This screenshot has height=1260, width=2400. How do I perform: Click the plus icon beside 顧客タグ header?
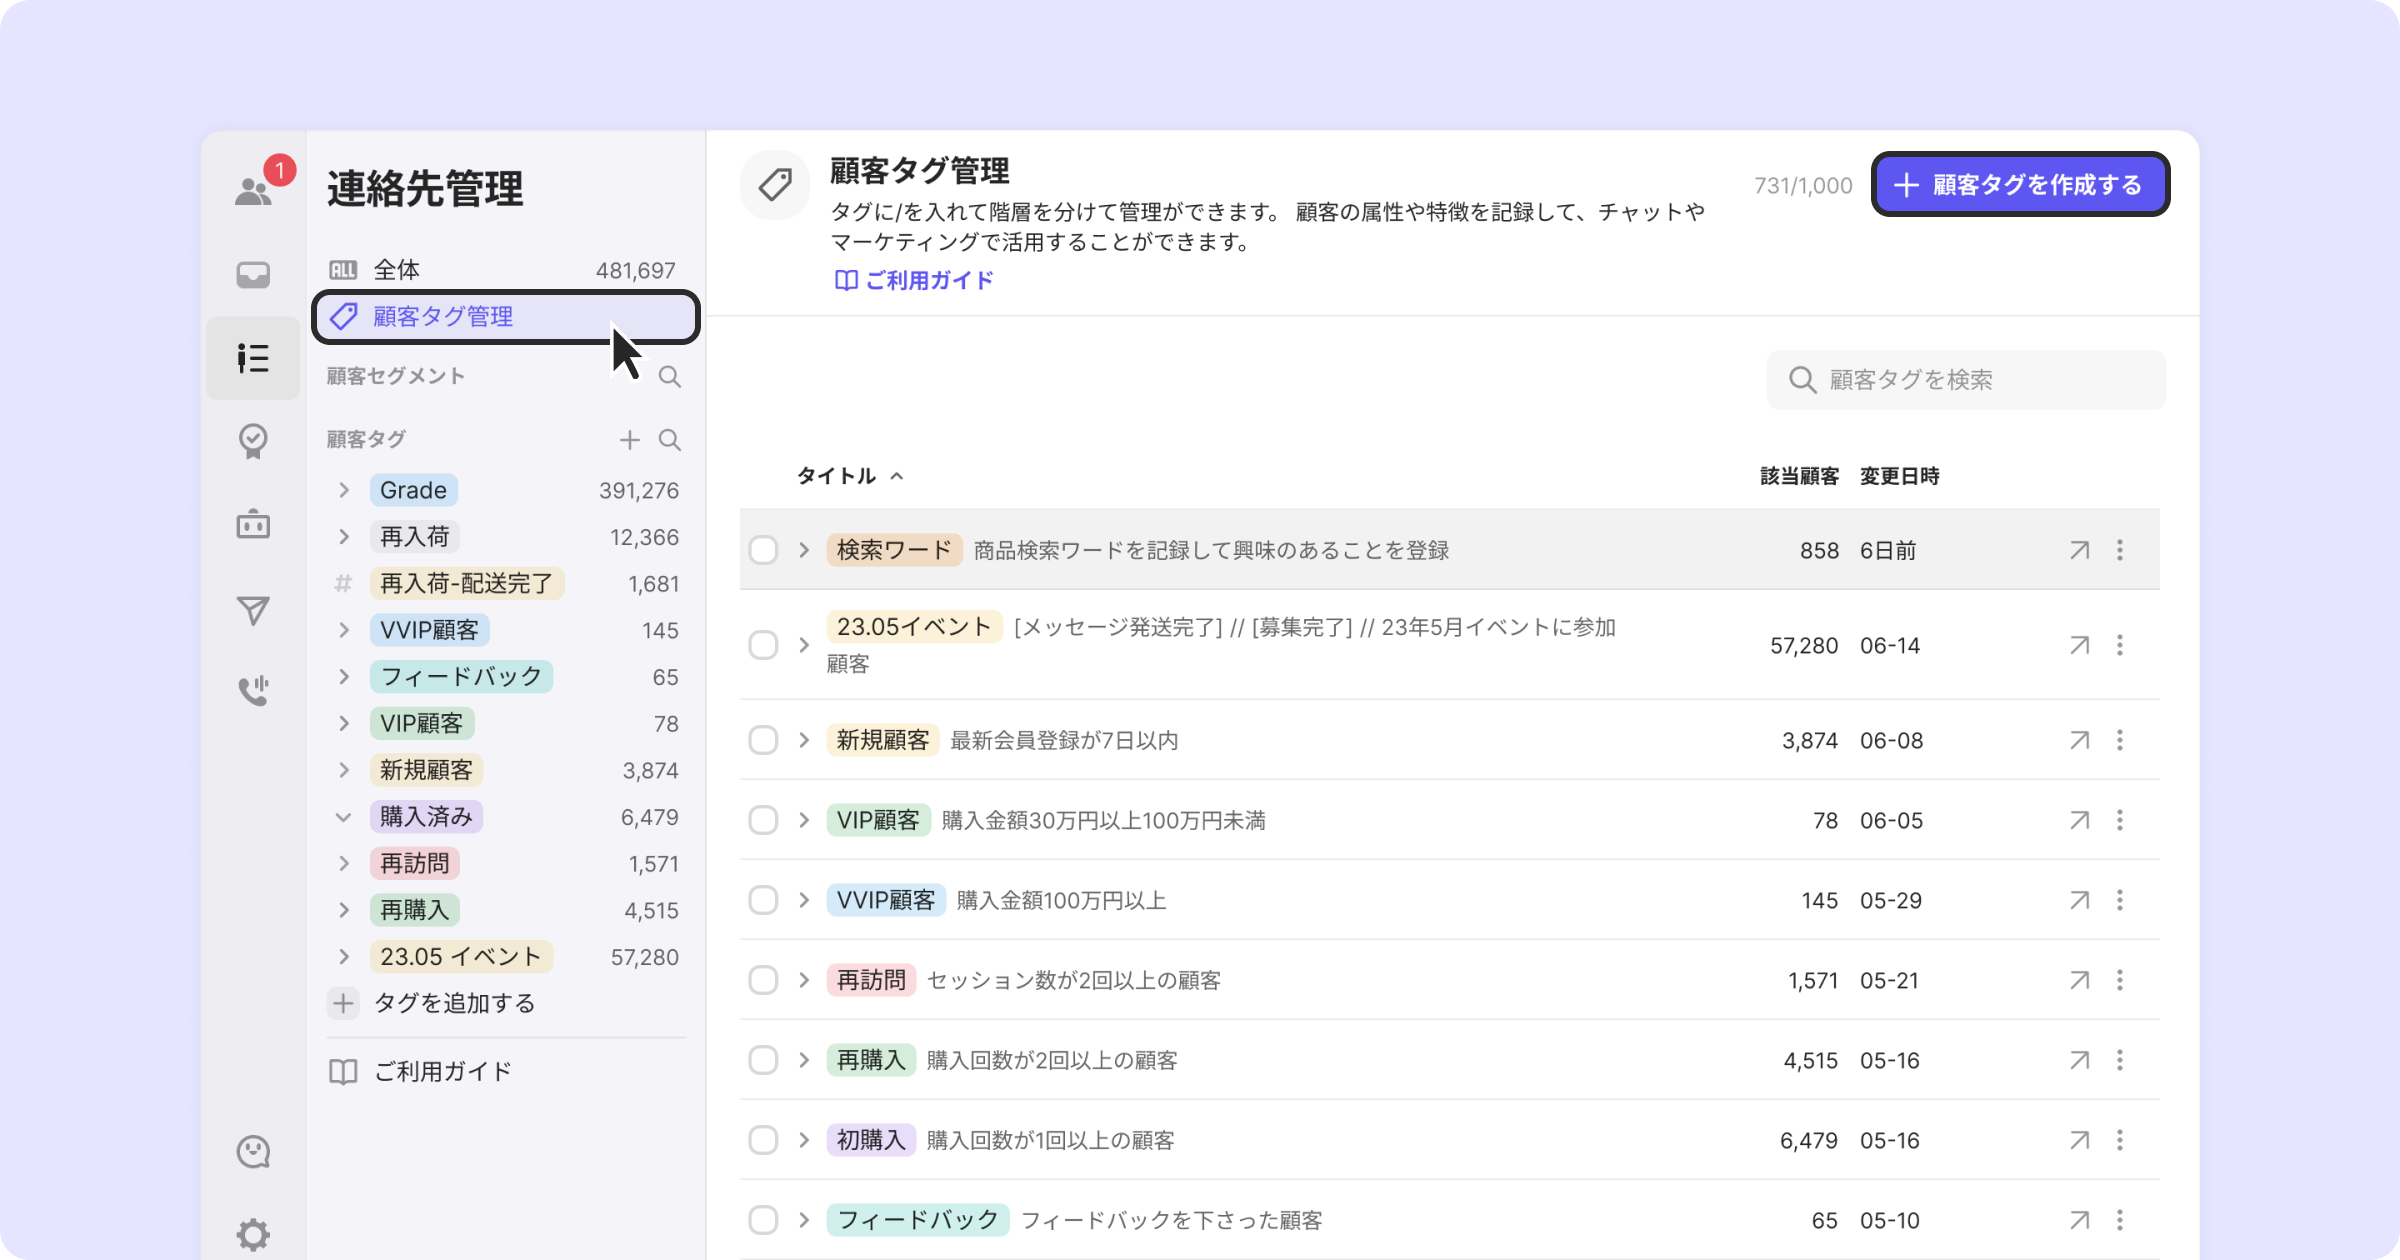click(629, 440)
